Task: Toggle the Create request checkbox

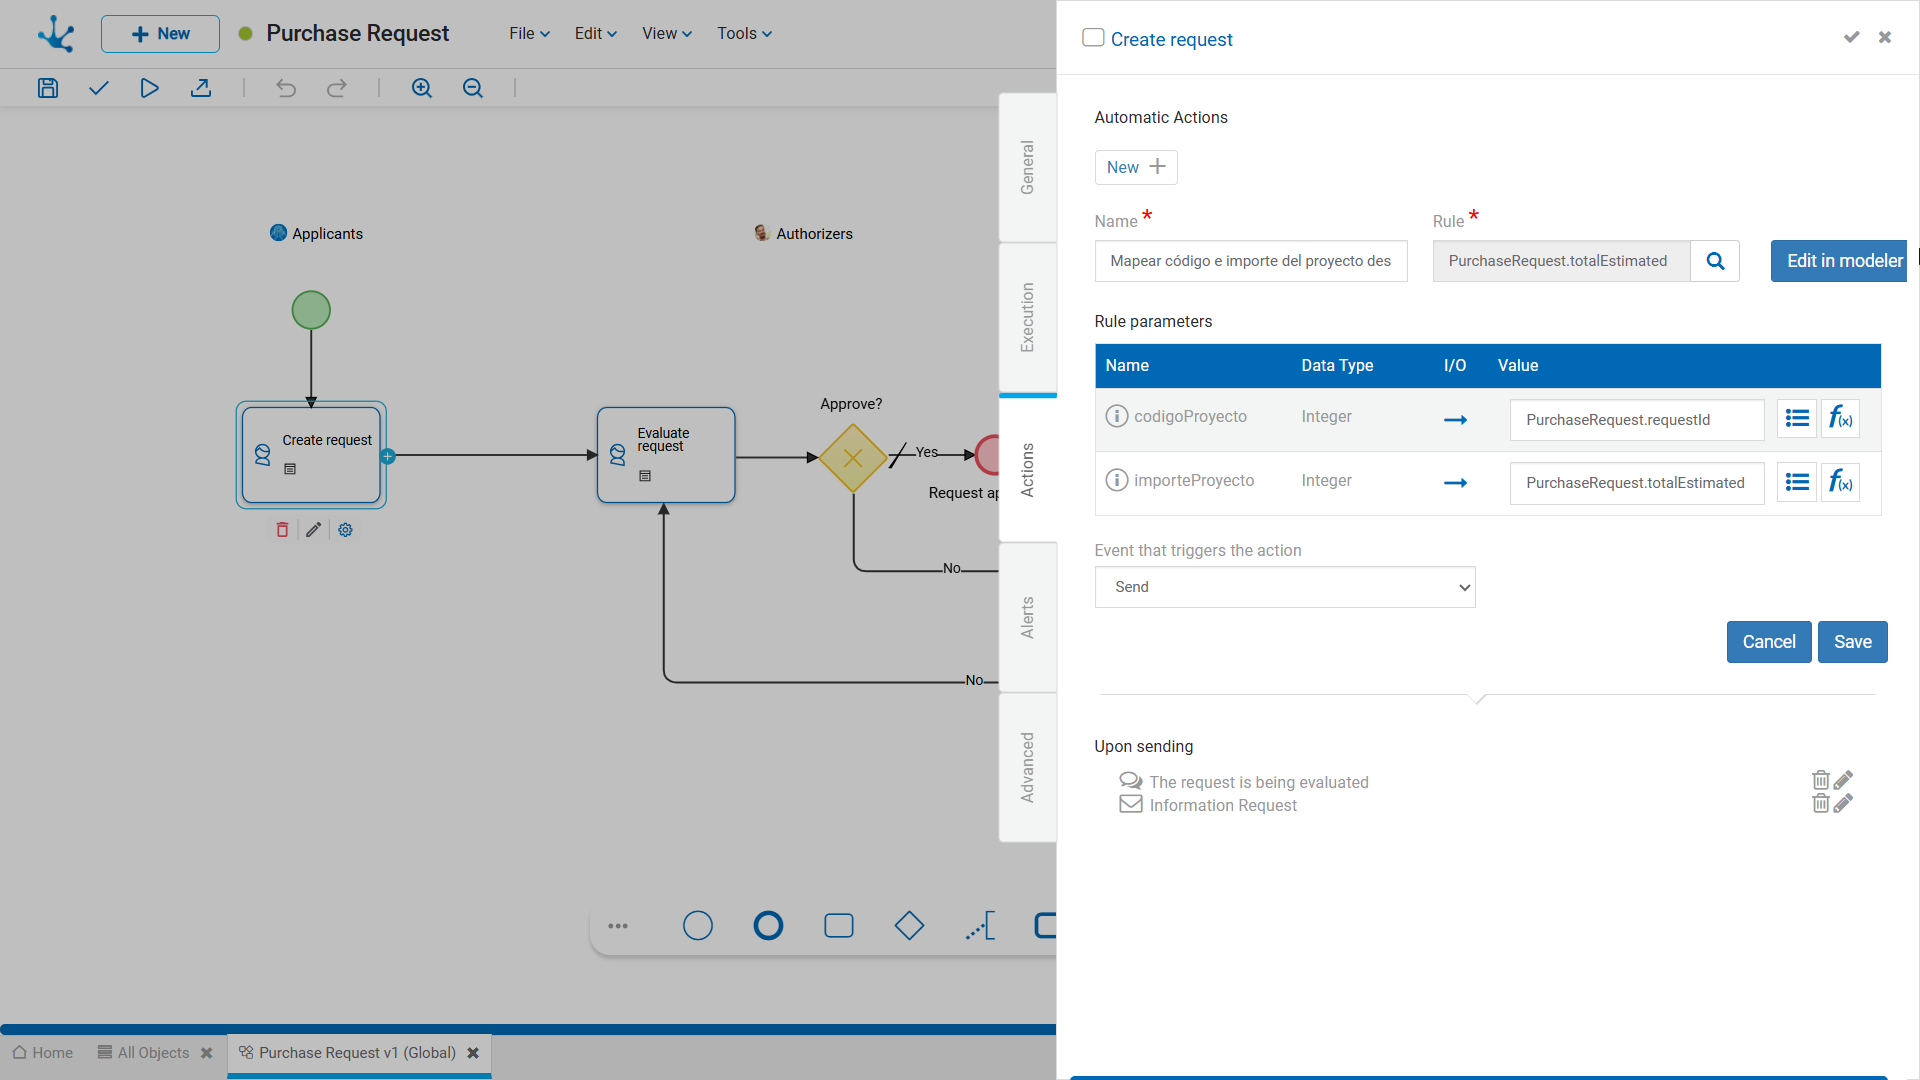Action: click(x=1093, y=38)
